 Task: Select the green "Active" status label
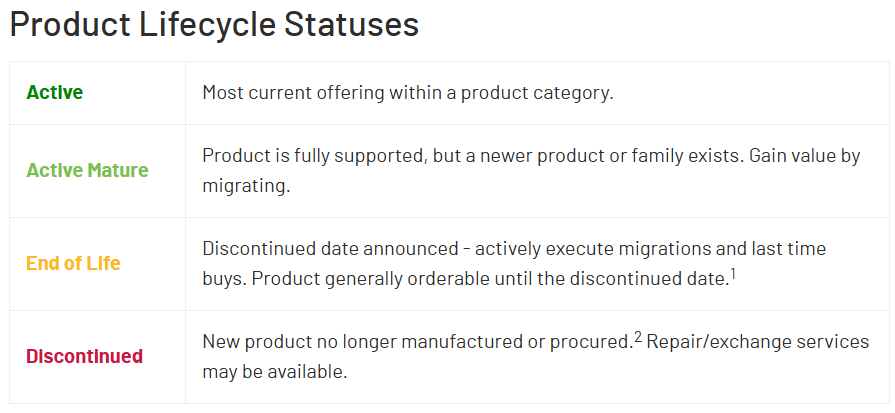(55, 93)
